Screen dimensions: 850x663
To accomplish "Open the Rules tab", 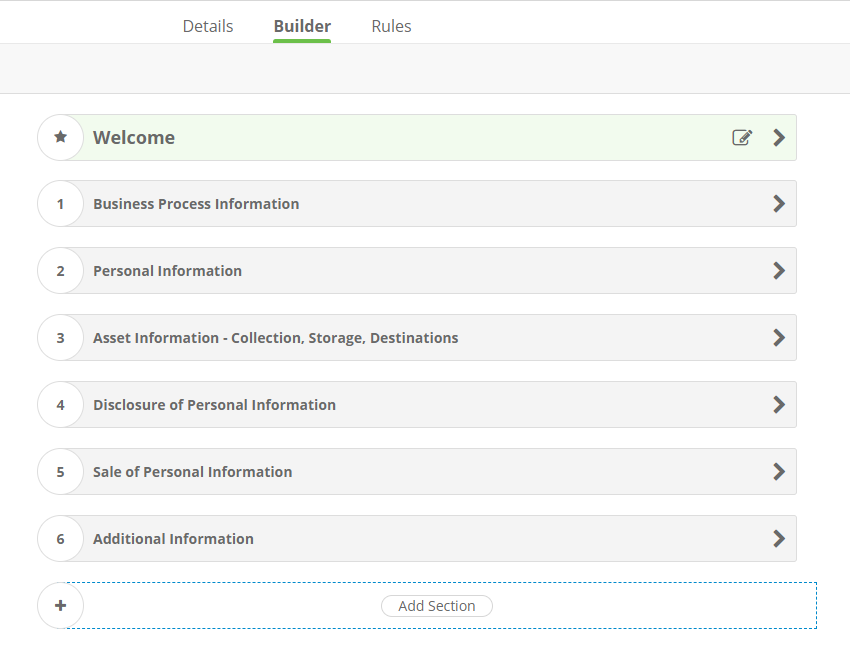I will 391,26.
